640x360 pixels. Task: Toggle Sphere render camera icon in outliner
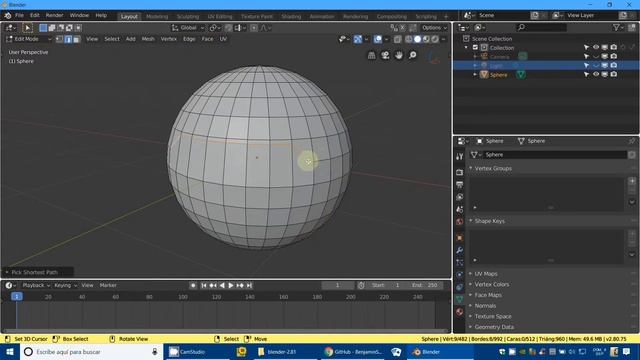click(x=613, y=74)
